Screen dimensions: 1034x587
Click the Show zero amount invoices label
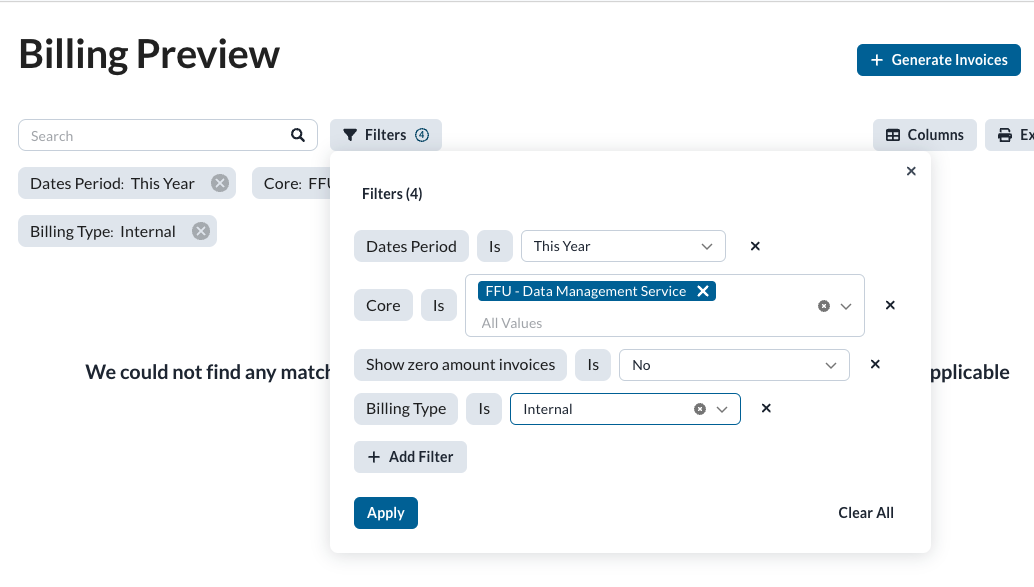[460, 365]
